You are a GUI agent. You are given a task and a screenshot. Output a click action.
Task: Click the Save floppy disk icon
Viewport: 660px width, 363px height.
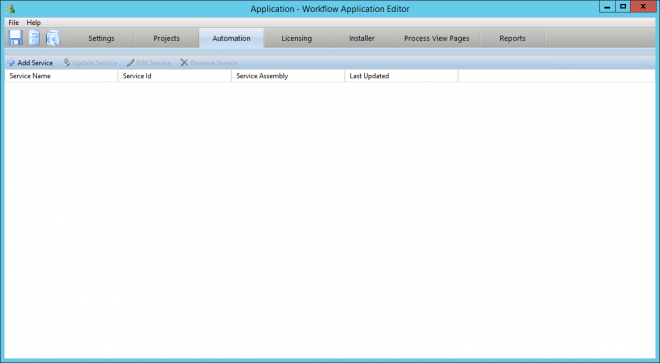[16, 38]
